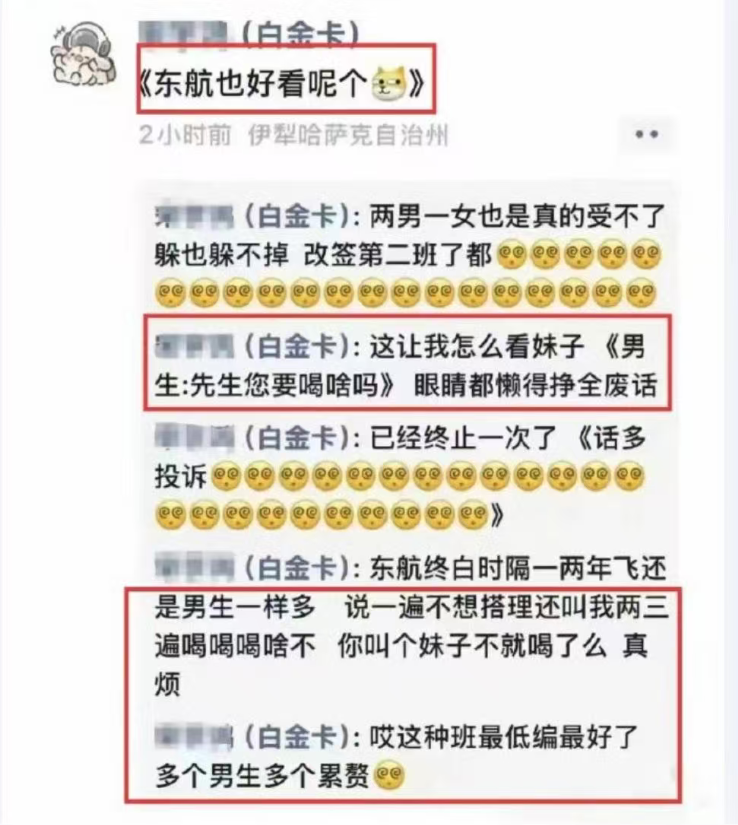Tap the first dizzy emoji after 投诉
Viewport: 738px width, 825px height.
226,476
